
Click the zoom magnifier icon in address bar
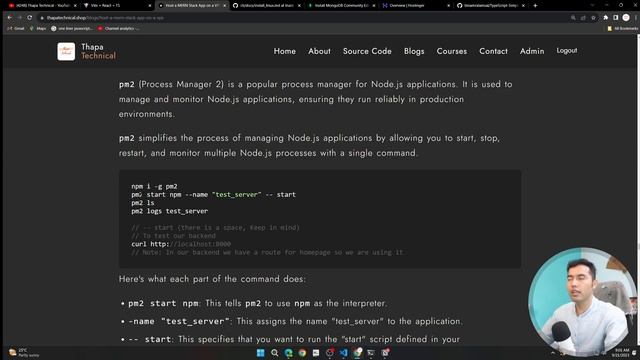(573, 18)
